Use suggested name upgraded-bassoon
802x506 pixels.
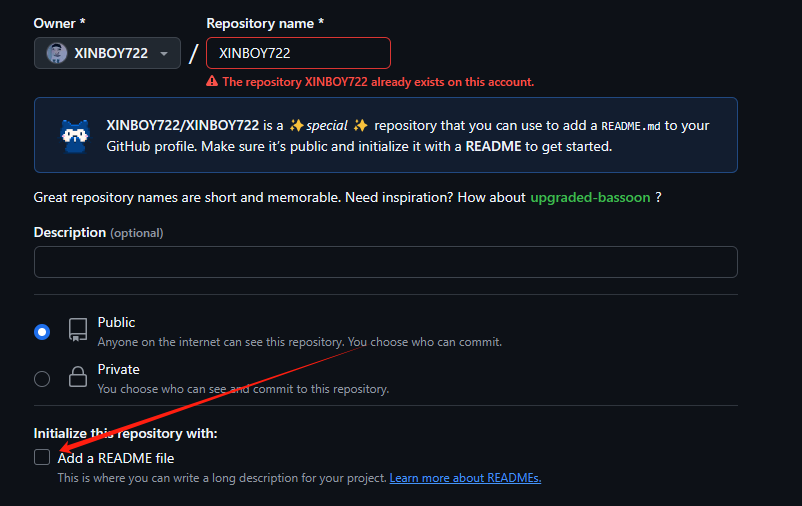(x=590, y=197)
